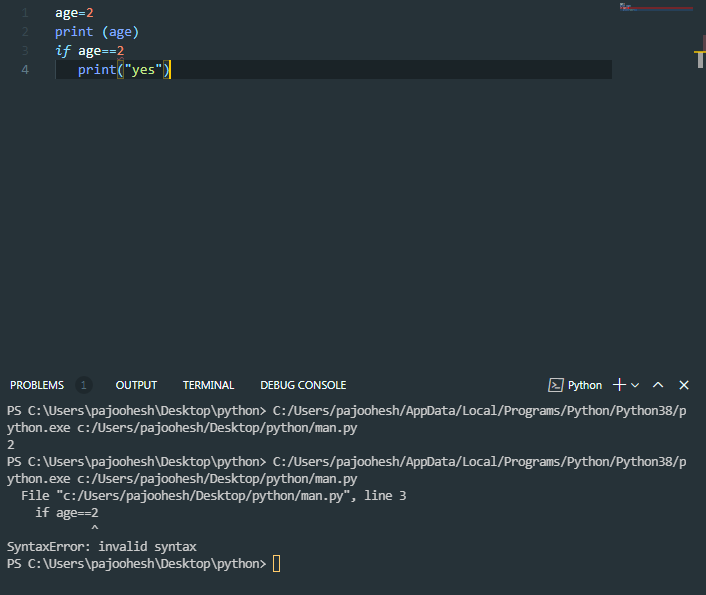Screen dimensions: 706x595
Task: Place cursor at end of 'if age==2'
Action: (125, 50)
